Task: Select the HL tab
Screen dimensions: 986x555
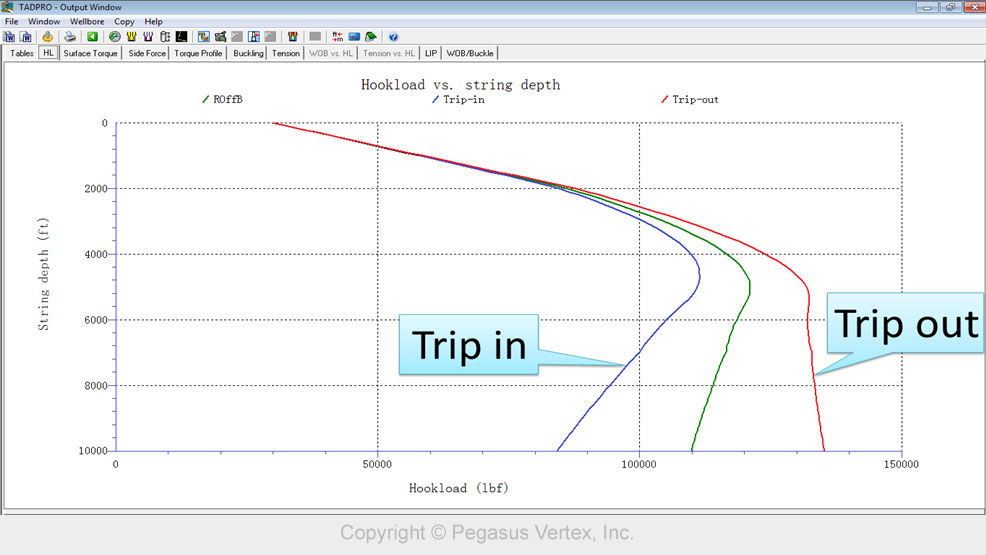Action: (48, 53)
